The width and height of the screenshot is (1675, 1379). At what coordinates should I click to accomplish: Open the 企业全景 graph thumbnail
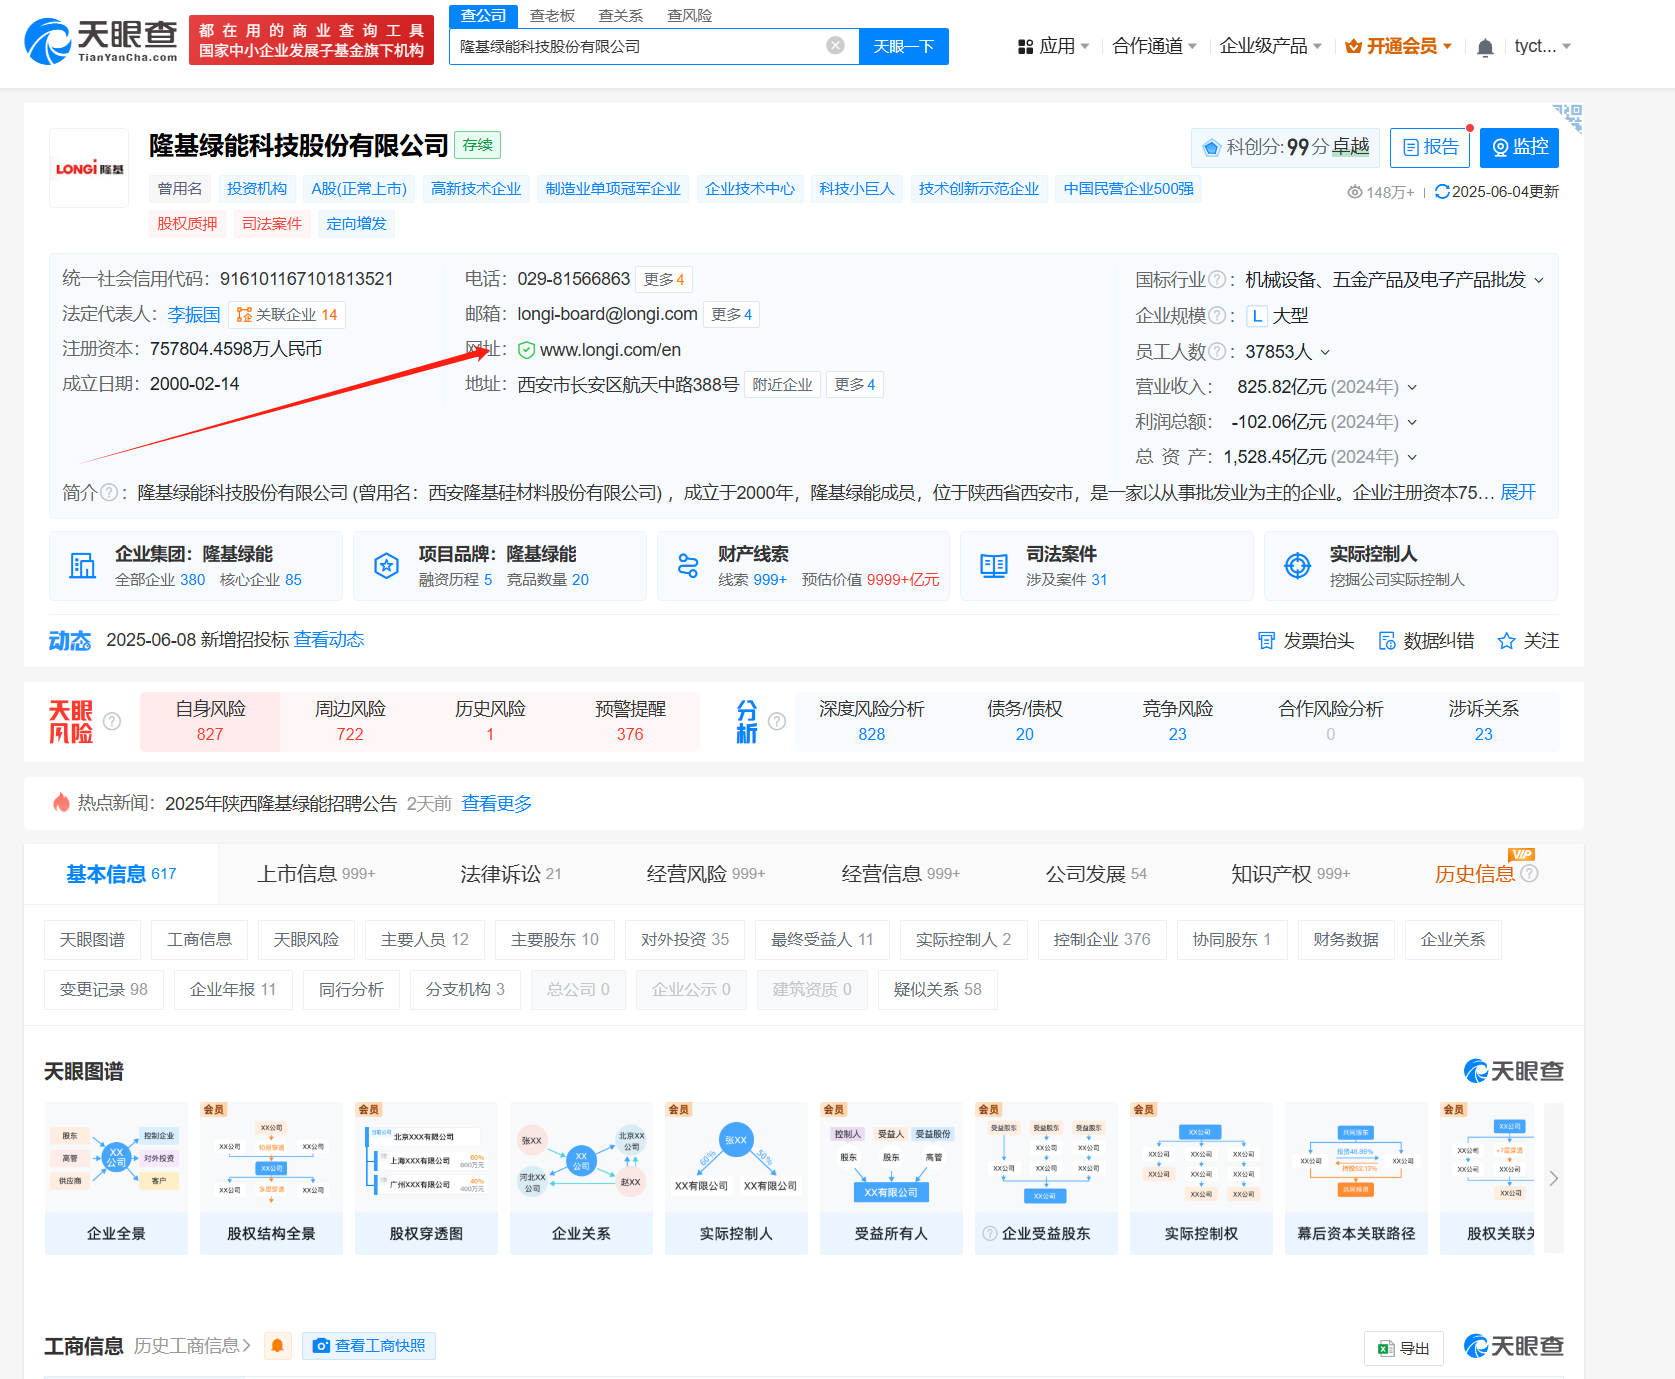tap(116, 1178)
